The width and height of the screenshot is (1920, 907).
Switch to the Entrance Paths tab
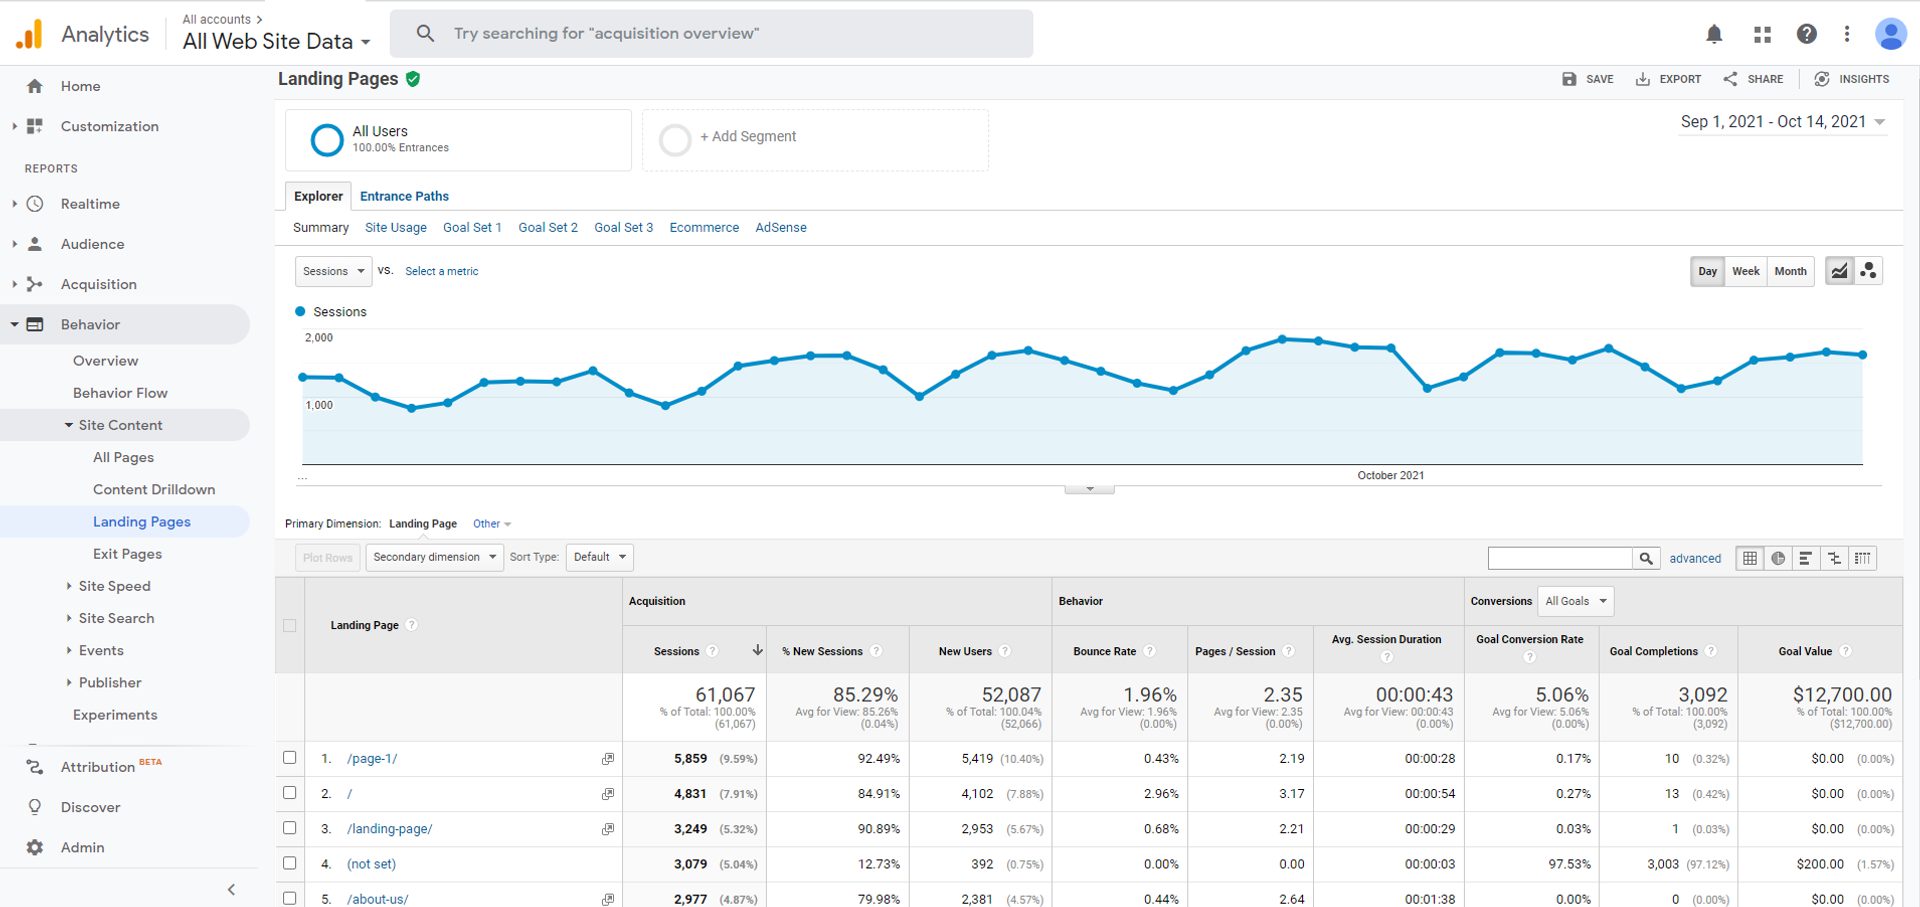coord(403,196)
